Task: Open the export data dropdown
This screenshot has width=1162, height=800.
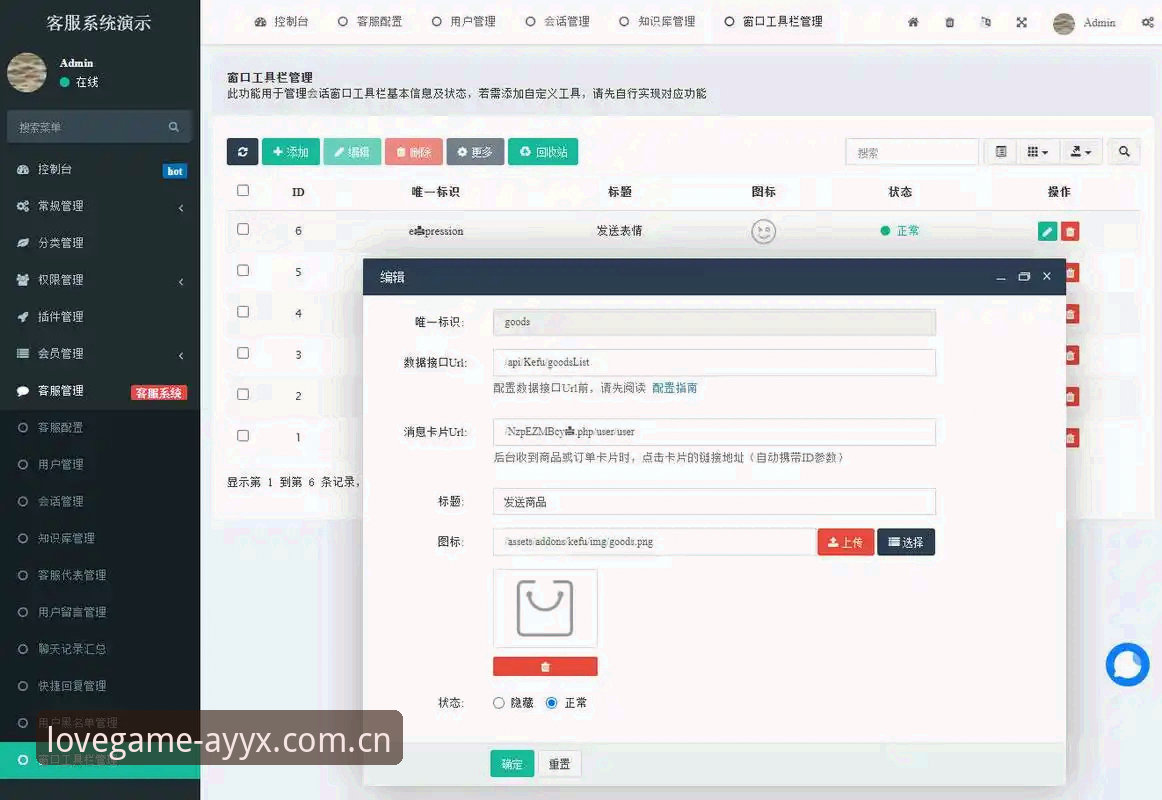Action: click(x=1081, y=152)
